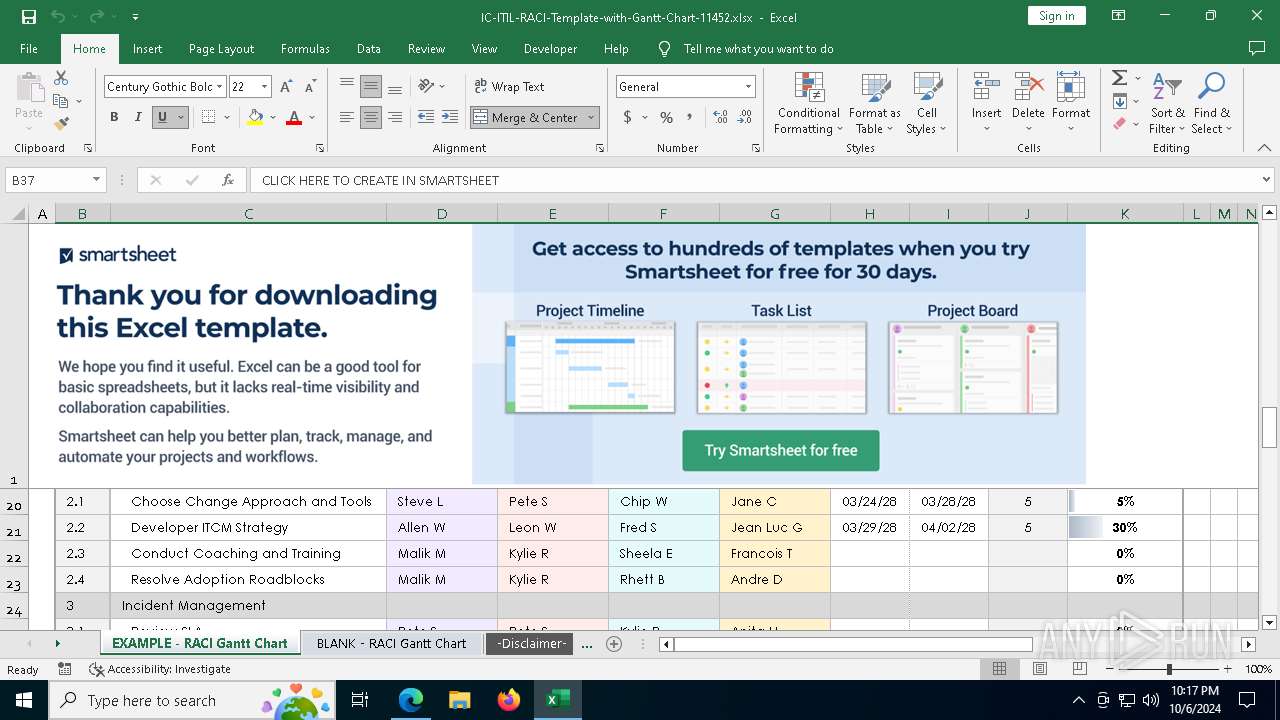Open the File menu tab
The image size is (1280, 720).
point(29,48)
